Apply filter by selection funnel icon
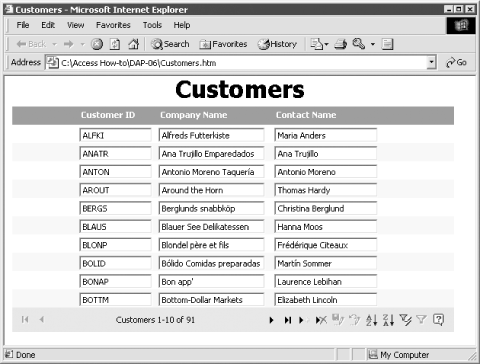Screen dimensions: 481x364 (405, 320)
